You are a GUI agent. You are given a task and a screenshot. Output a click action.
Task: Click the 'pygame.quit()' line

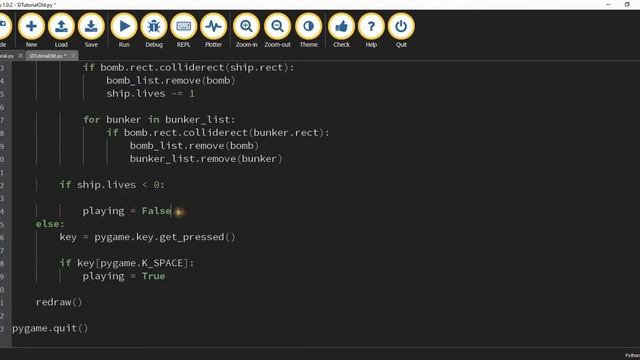click(x=50, y=329)
